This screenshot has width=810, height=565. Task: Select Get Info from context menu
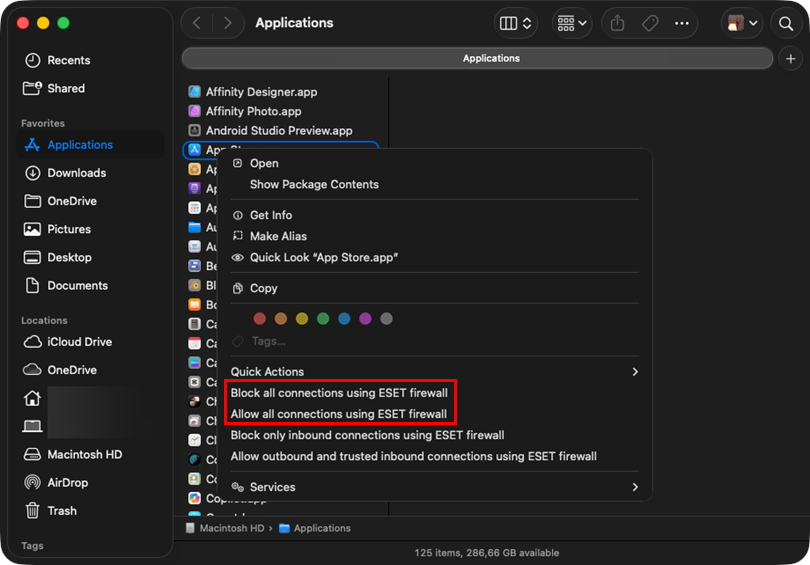point(271,215)
